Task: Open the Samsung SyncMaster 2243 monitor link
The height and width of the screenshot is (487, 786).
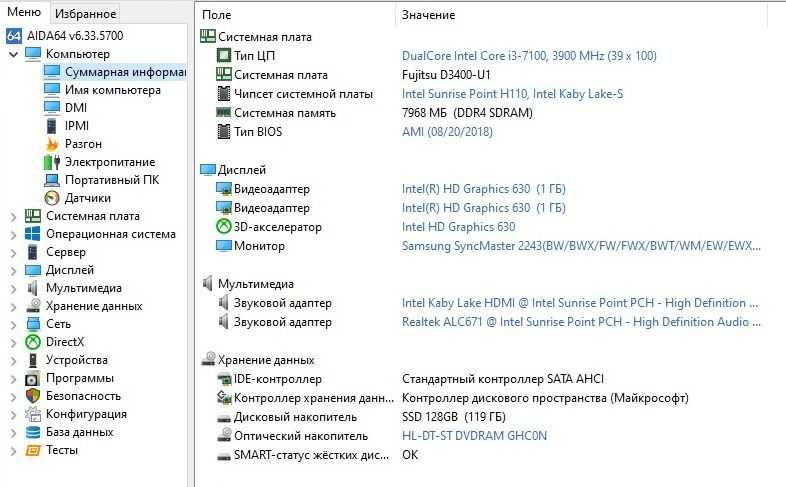Action: [x=581, y=246]
